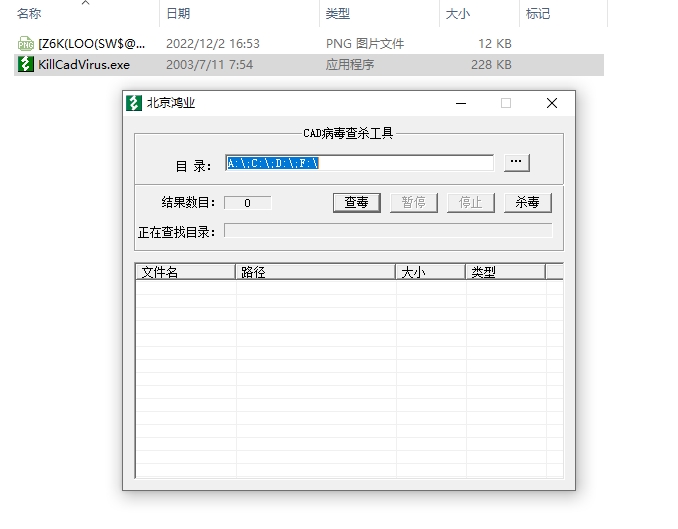Click the 结果数目 count field
678x529 pixels.
point(248,203)
